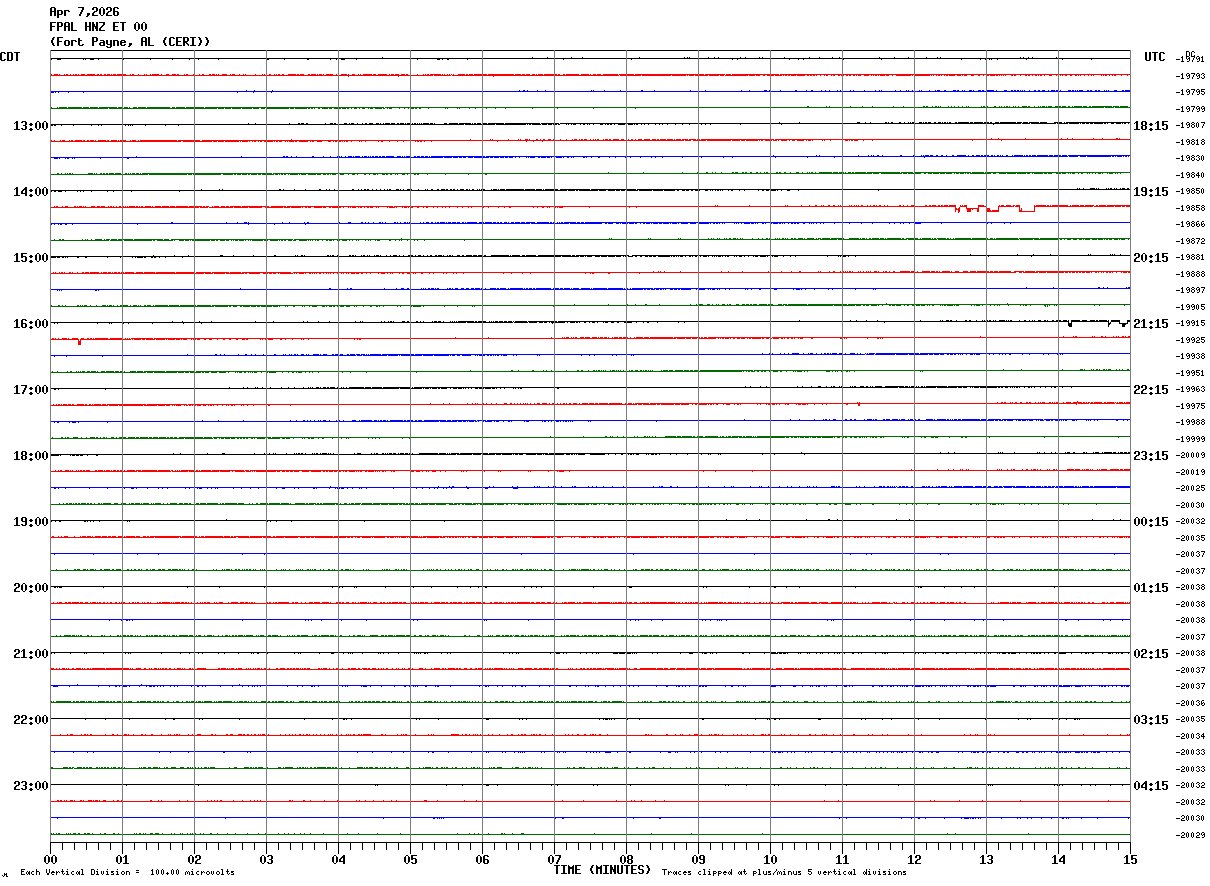Select the 16:00 CDT time label
Screen dimensions: 1210x886
[31, 324]
